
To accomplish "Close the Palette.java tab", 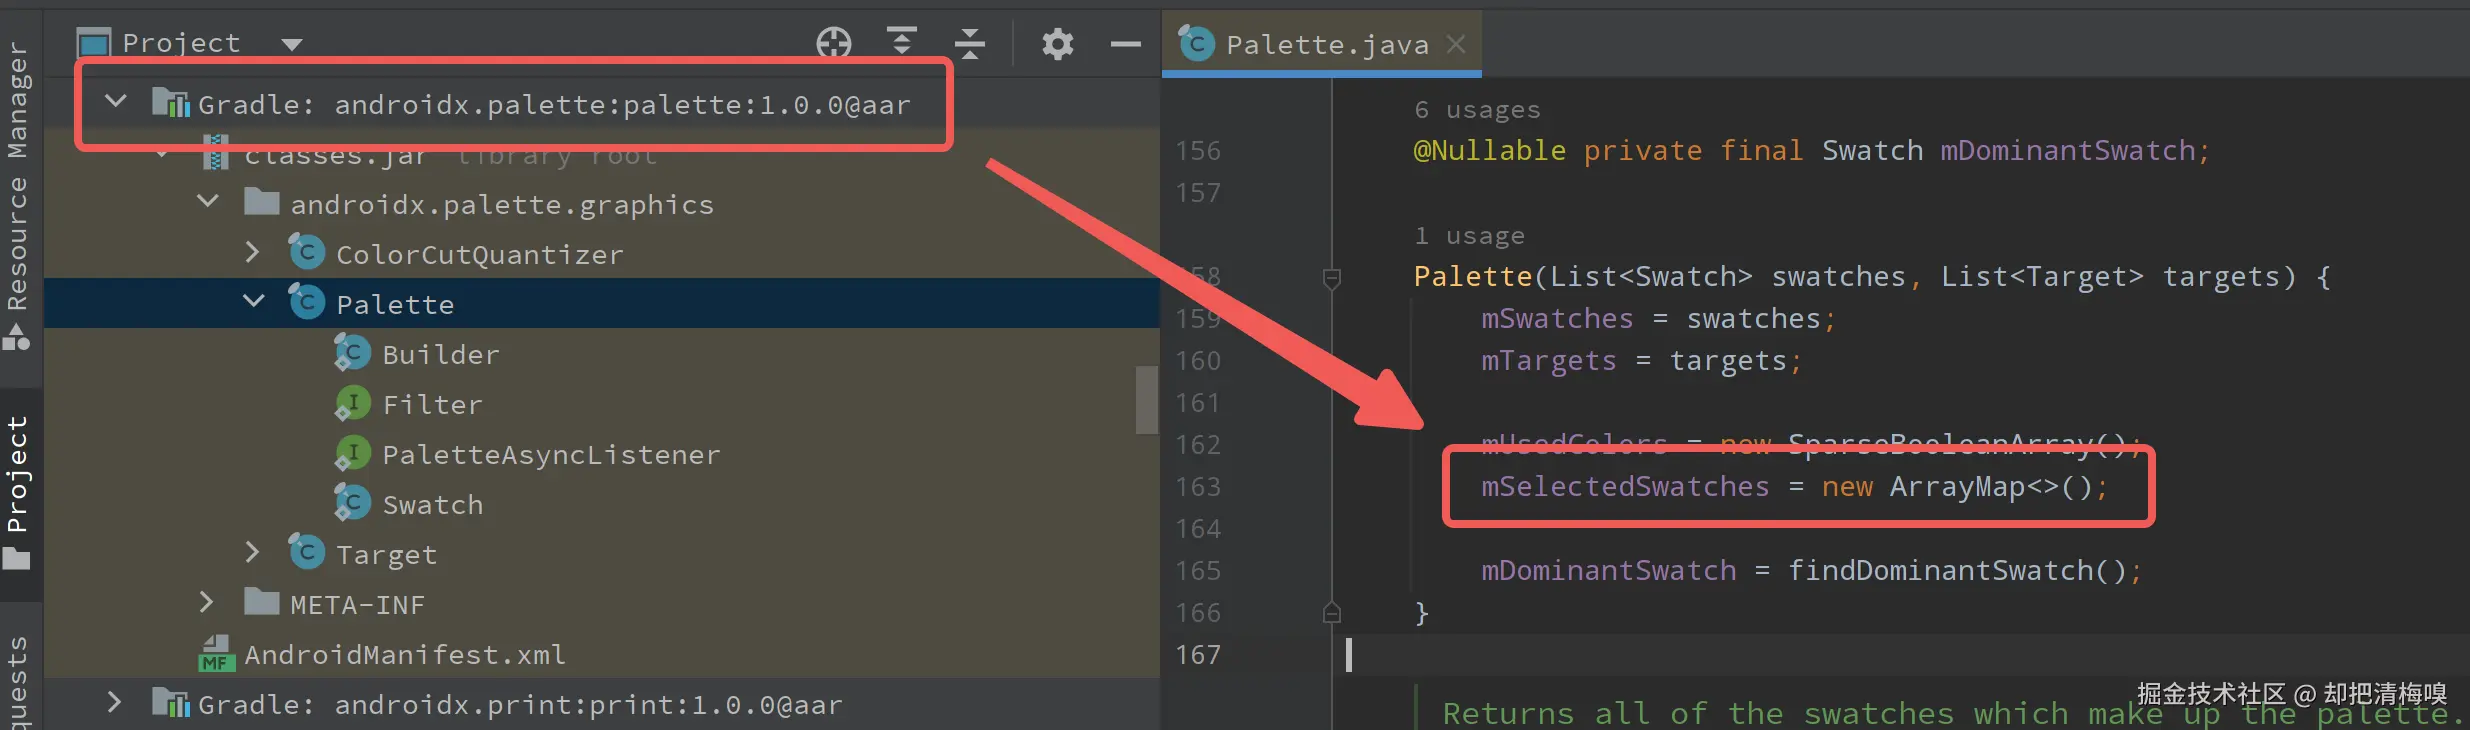I will click(1456, 44).
